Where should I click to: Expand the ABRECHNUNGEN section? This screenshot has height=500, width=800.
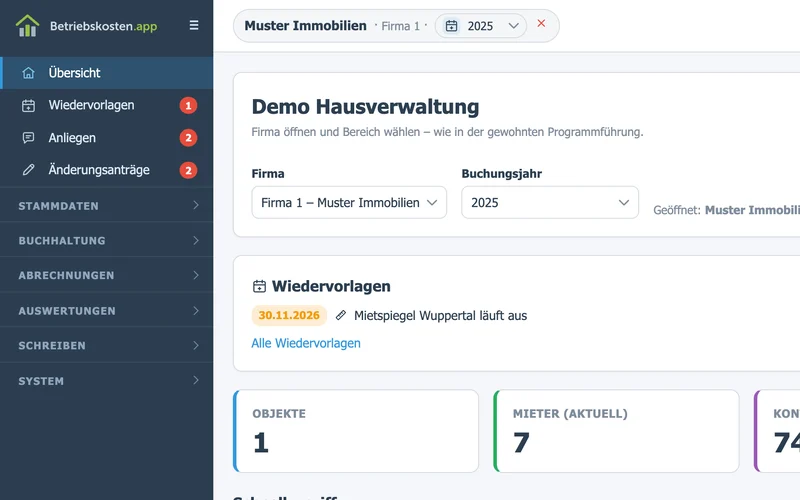click(107, 276)
